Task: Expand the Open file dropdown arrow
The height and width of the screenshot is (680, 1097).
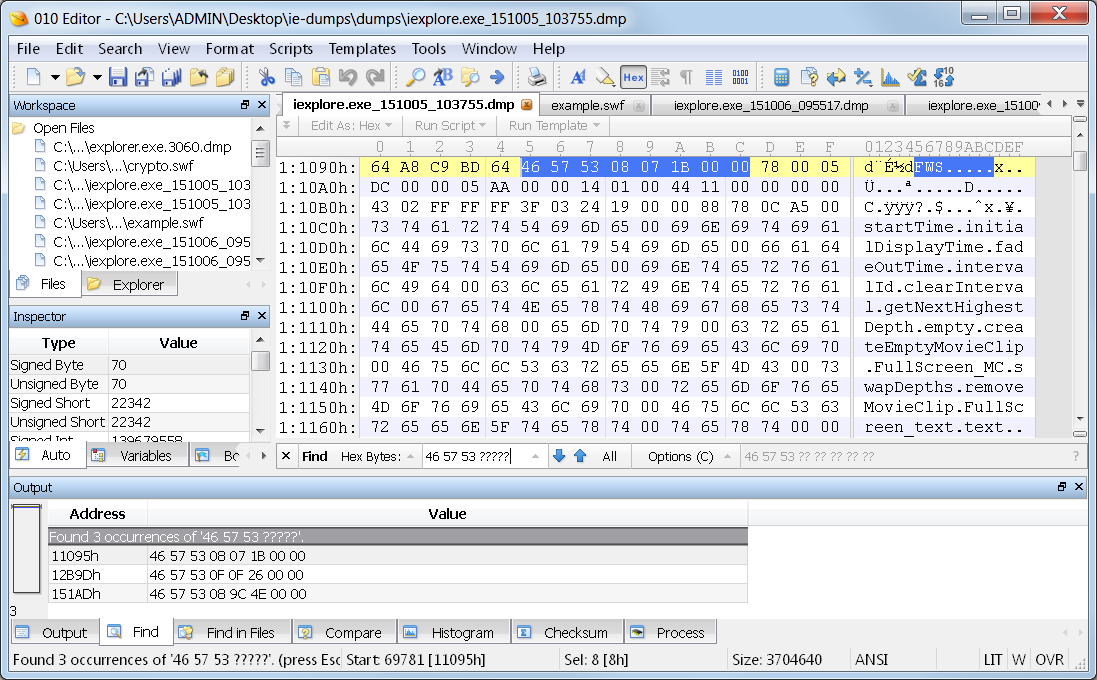Action: [97, 77]
